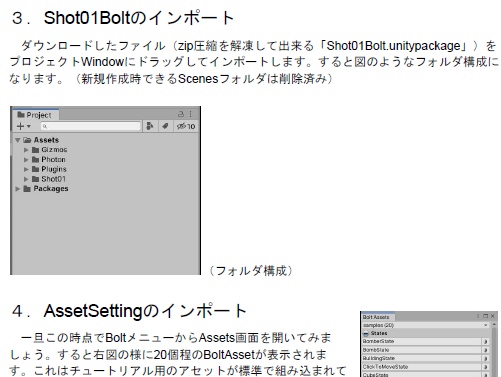Maximize the Bolt Assets window
The height and width of the screenshot is (377, 501).
tap(485, 316)
